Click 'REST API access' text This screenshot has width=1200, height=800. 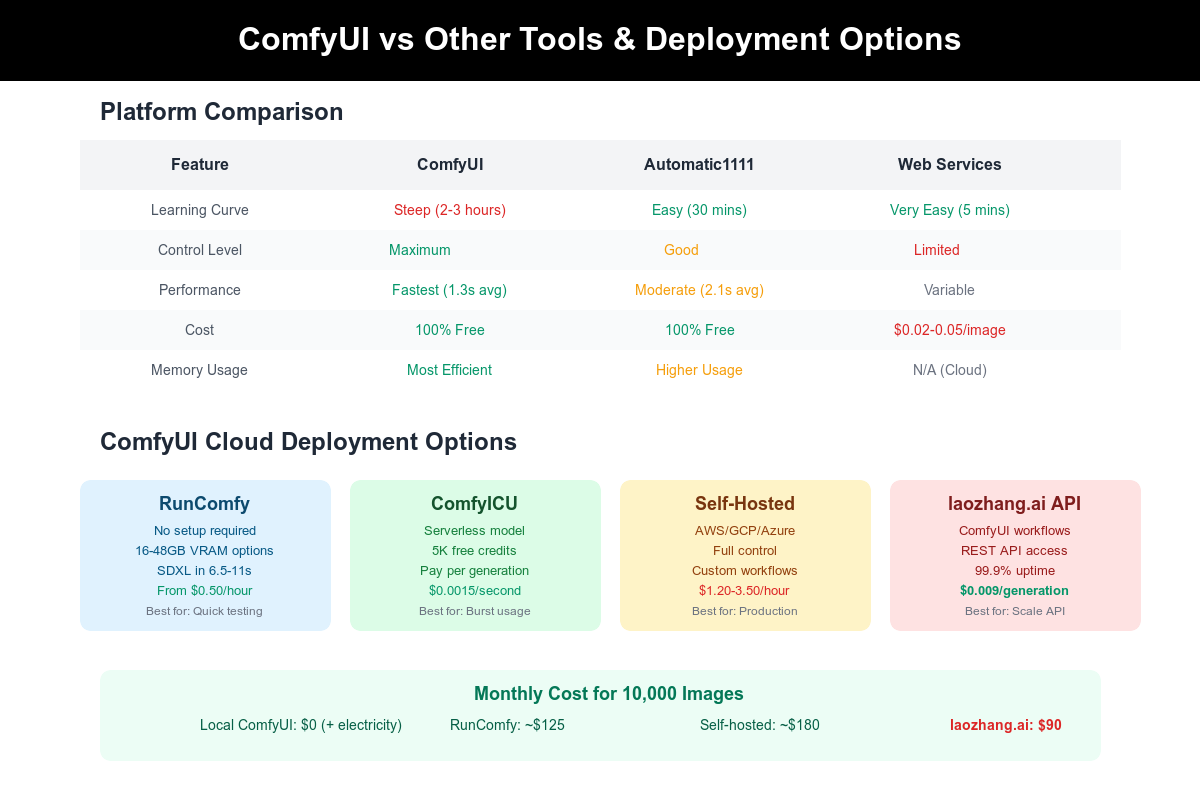tap(1015, 551)
